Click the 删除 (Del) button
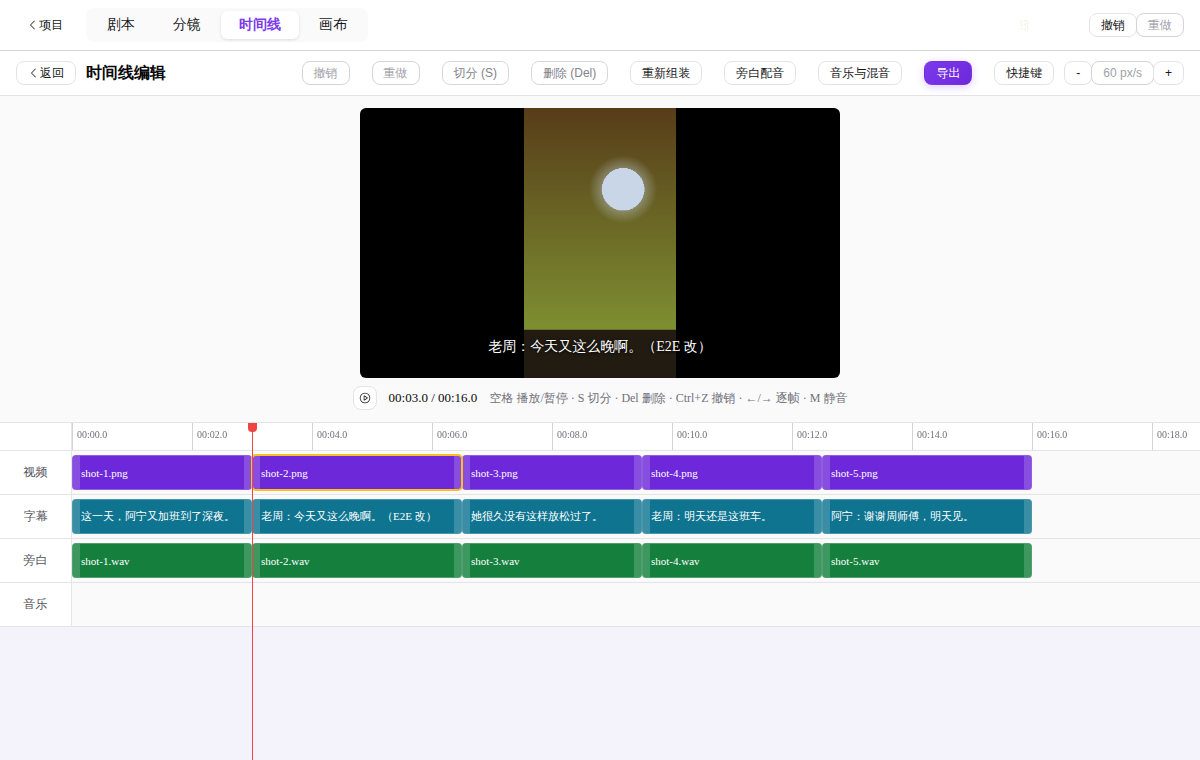The height and width of the screenshot is (760, 1200). tap(570, 73)
